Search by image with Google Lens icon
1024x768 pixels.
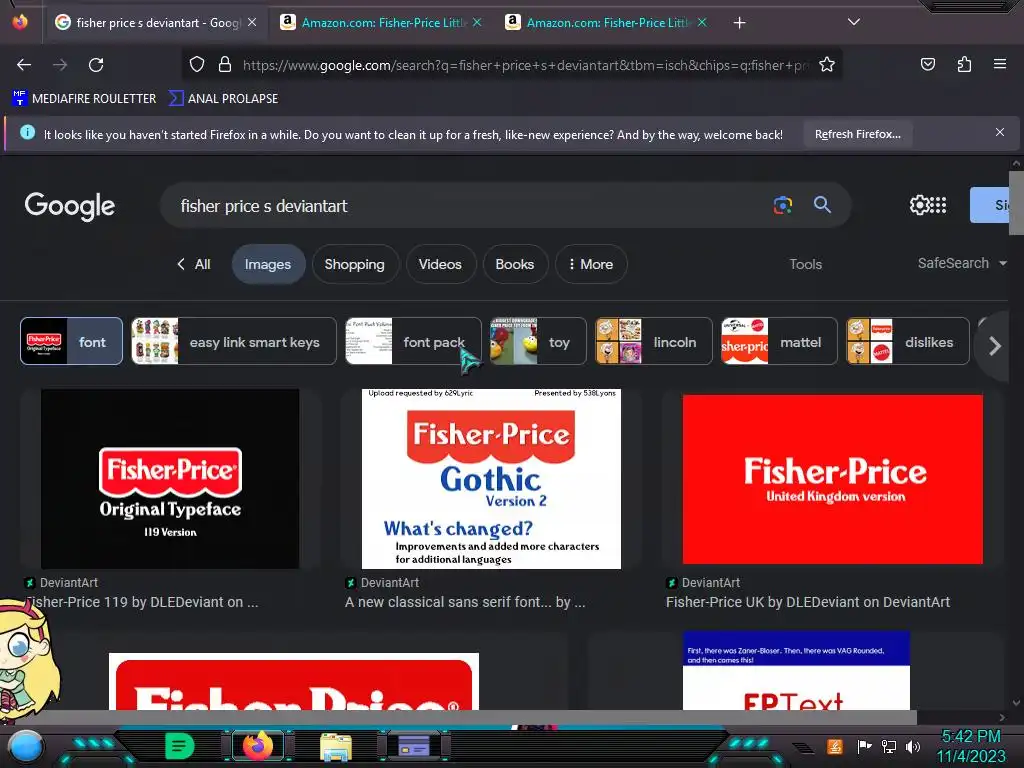pos(783,205)
